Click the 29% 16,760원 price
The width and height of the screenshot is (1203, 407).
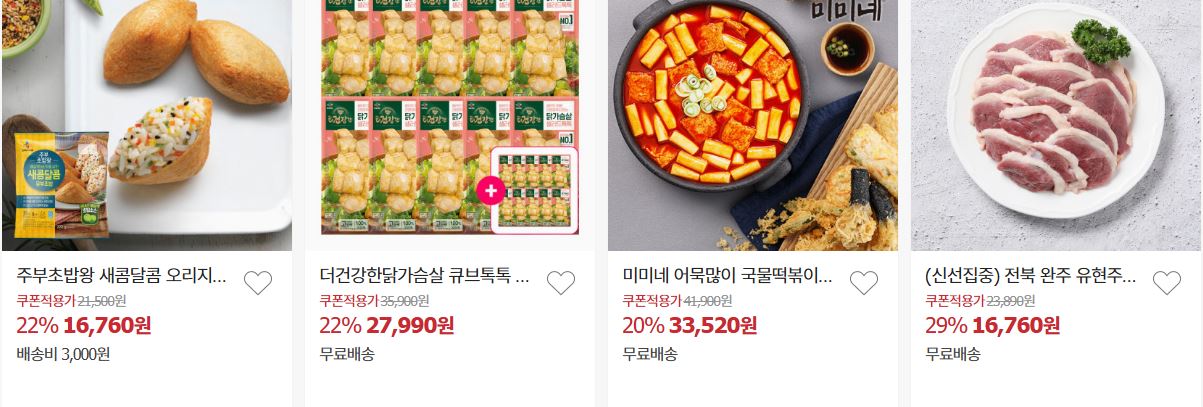tap(993, 325)
